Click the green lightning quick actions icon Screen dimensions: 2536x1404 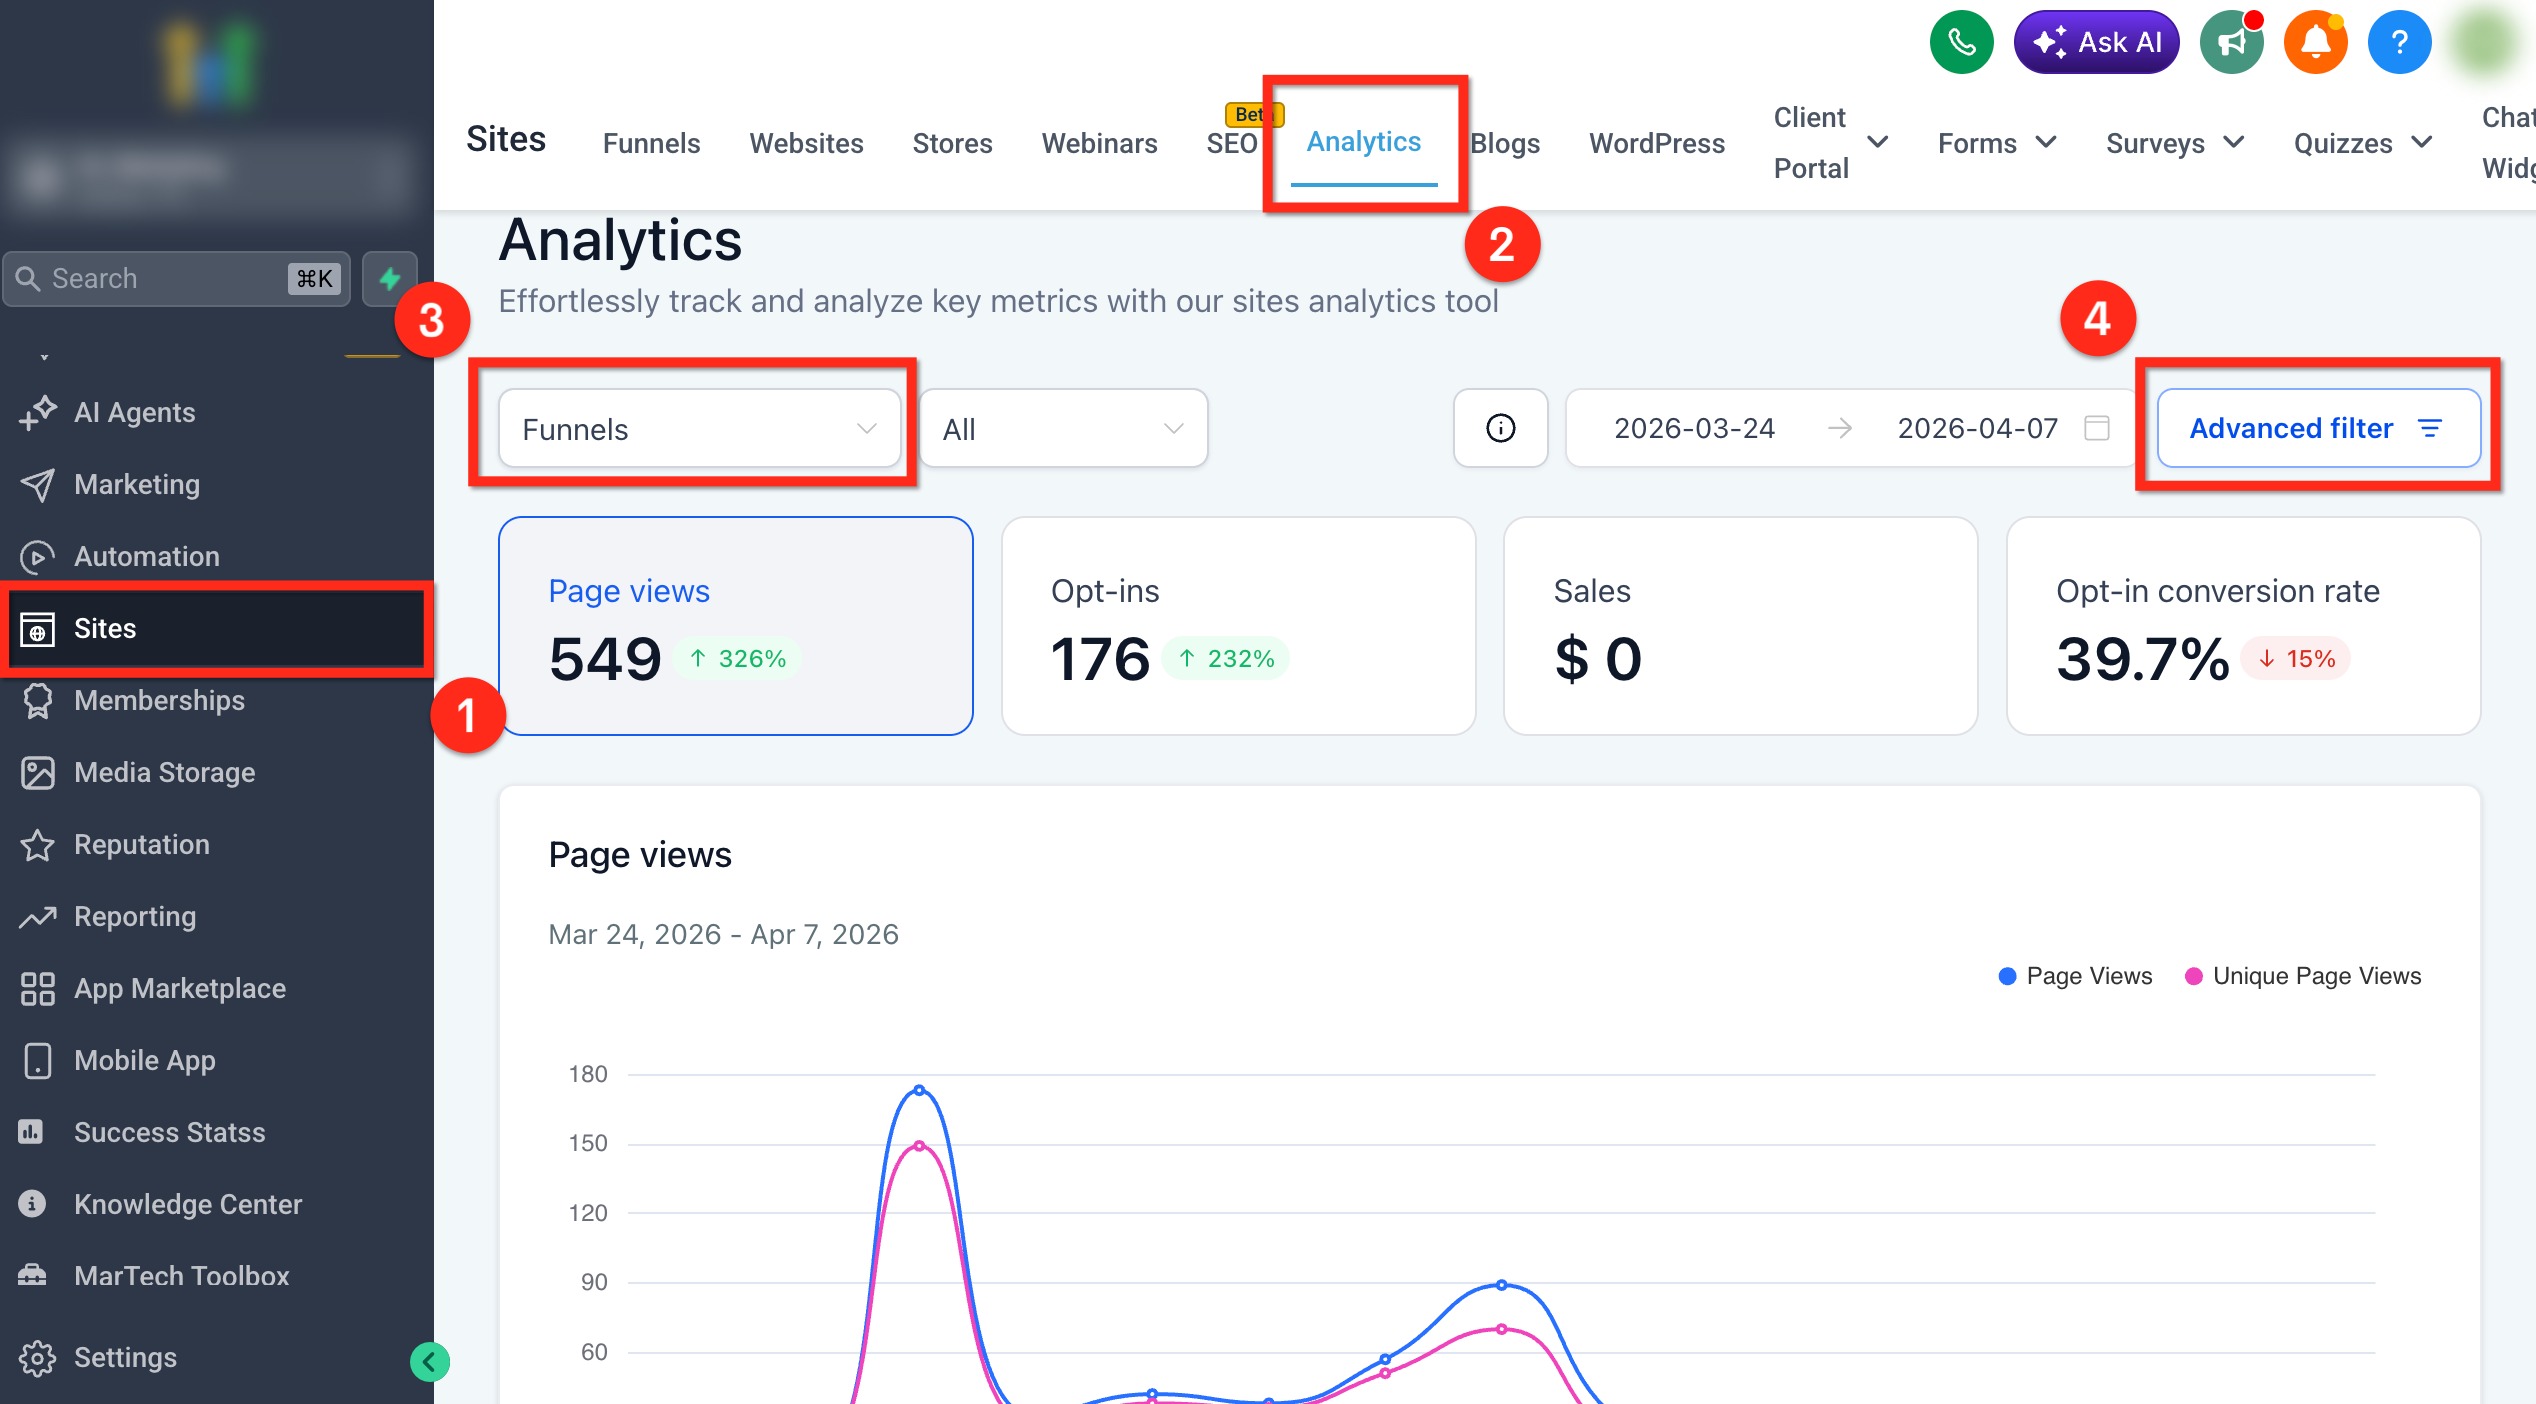tap(390, 278)
